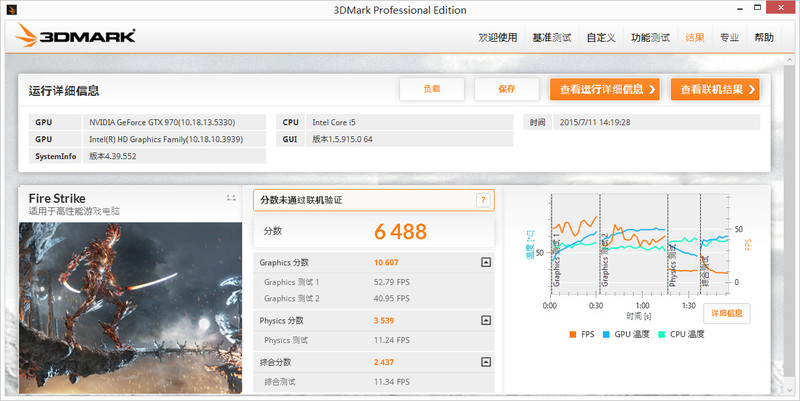Image resolution: width=800 pixels, height=401 pixels.
Task: Click the 保存 button
Action: [507, 89]
